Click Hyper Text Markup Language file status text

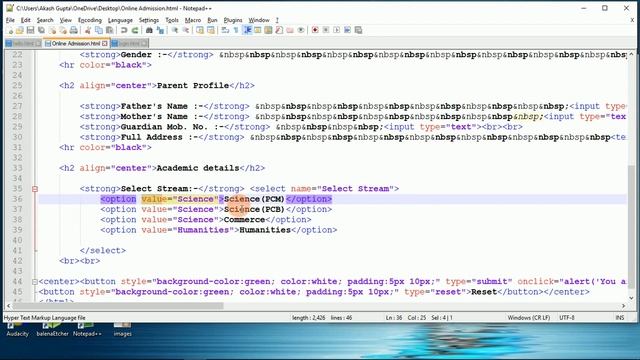(x=44, y=318)
